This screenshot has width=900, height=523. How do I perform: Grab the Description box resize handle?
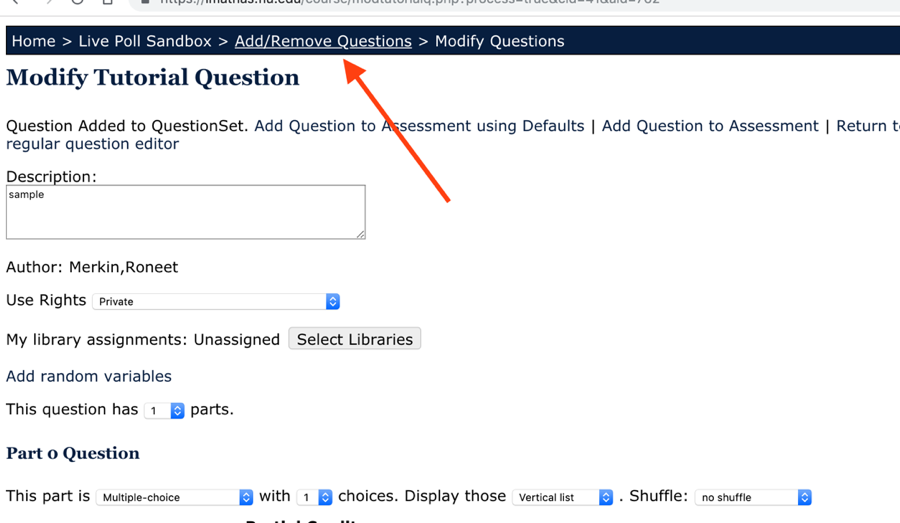tap(360, 234)
